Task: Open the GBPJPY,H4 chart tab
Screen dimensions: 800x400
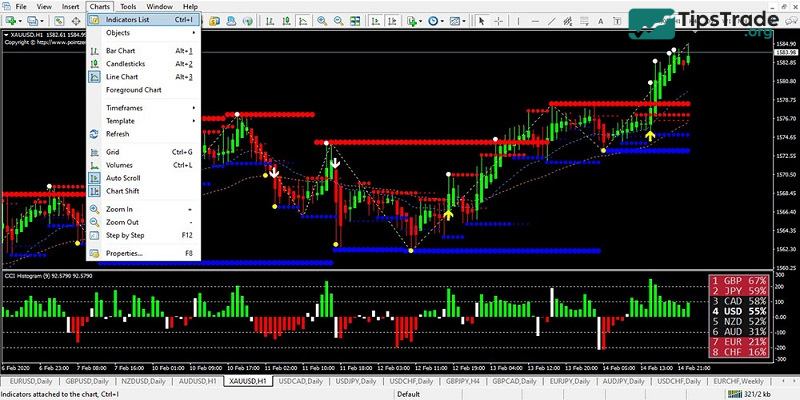Action: pos(465,381)
